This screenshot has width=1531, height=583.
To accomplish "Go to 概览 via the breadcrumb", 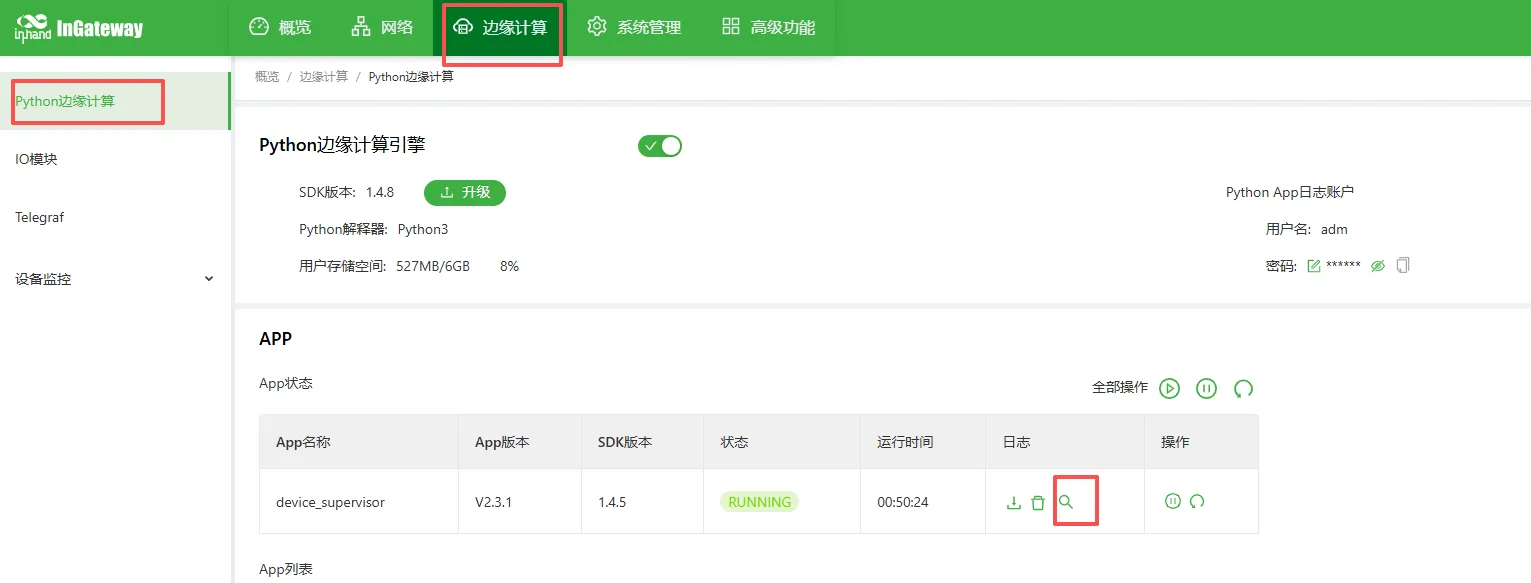I will [267, 76].
